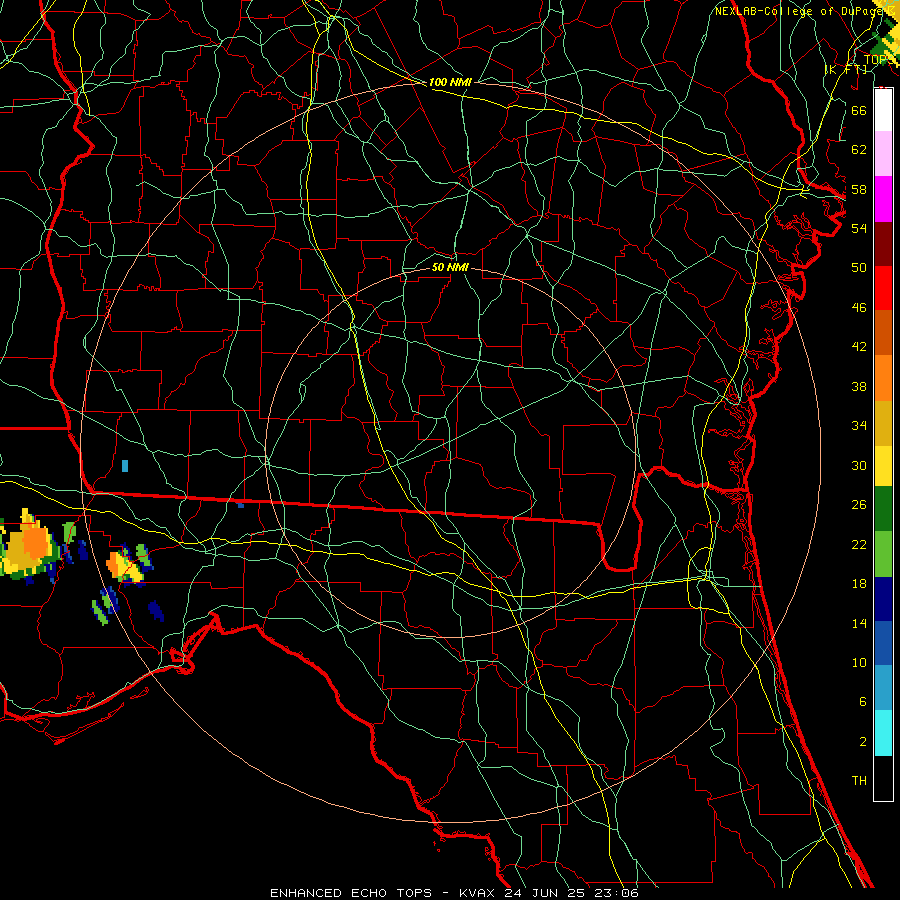Click the 23:06 timestamp

[x=617, y=893]
